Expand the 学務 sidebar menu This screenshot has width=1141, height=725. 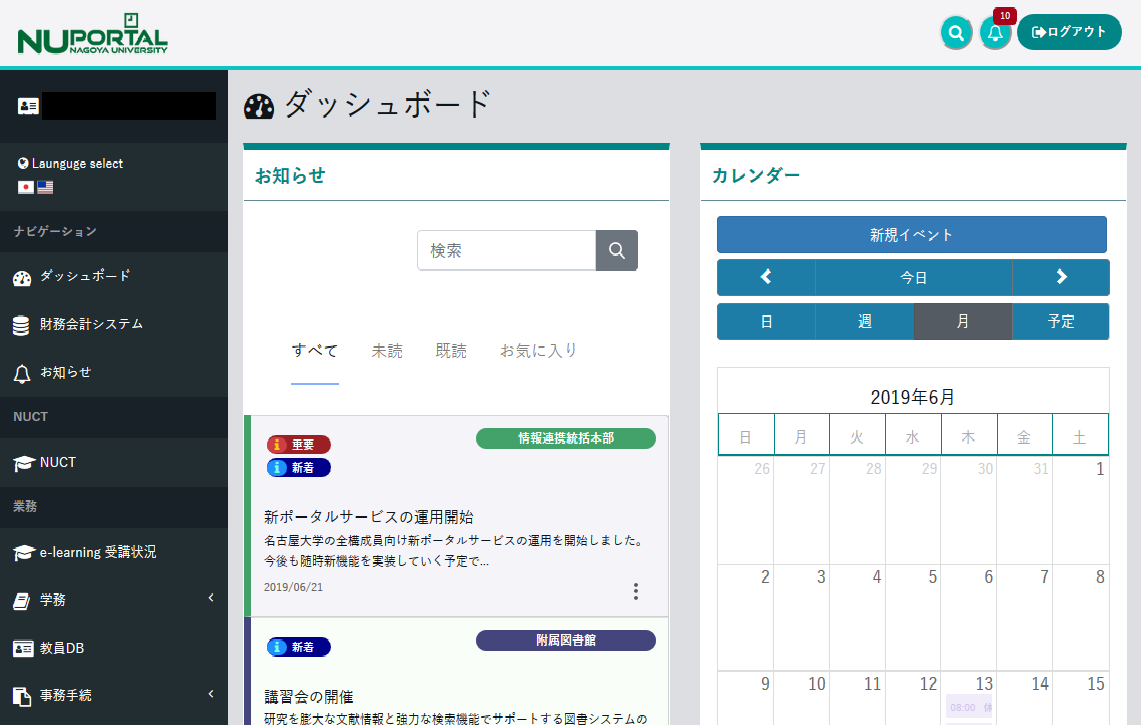coord(114,600)
